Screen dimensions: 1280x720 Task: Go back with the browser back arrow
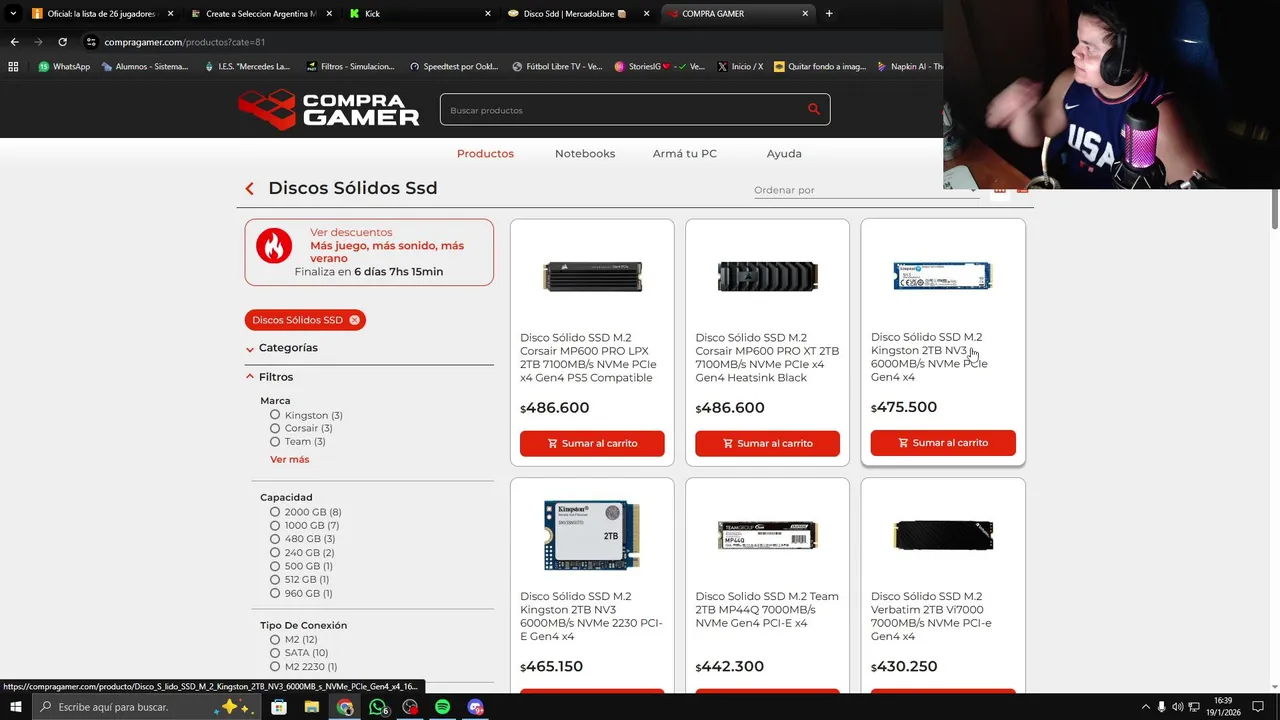click(x=14, y=42)
